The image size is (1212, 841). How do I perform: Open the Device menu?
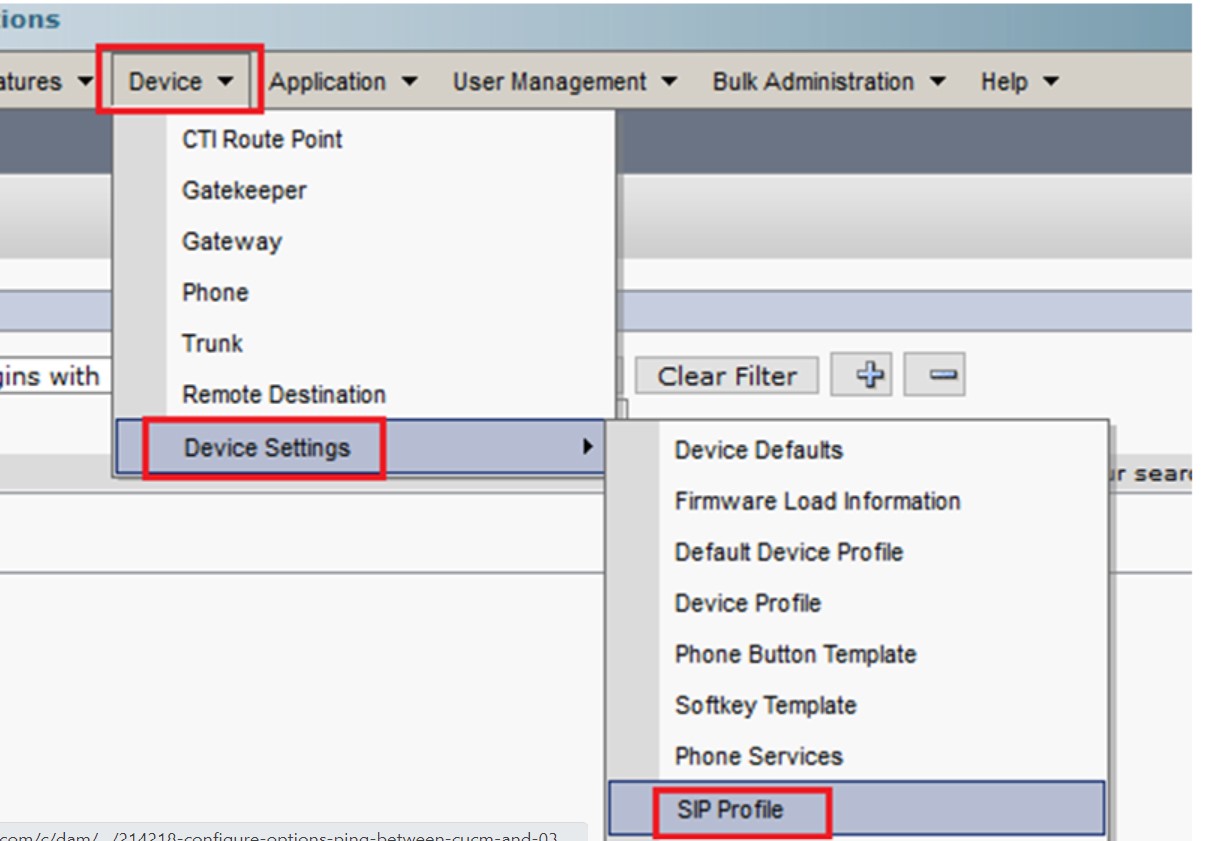point(180,82)
